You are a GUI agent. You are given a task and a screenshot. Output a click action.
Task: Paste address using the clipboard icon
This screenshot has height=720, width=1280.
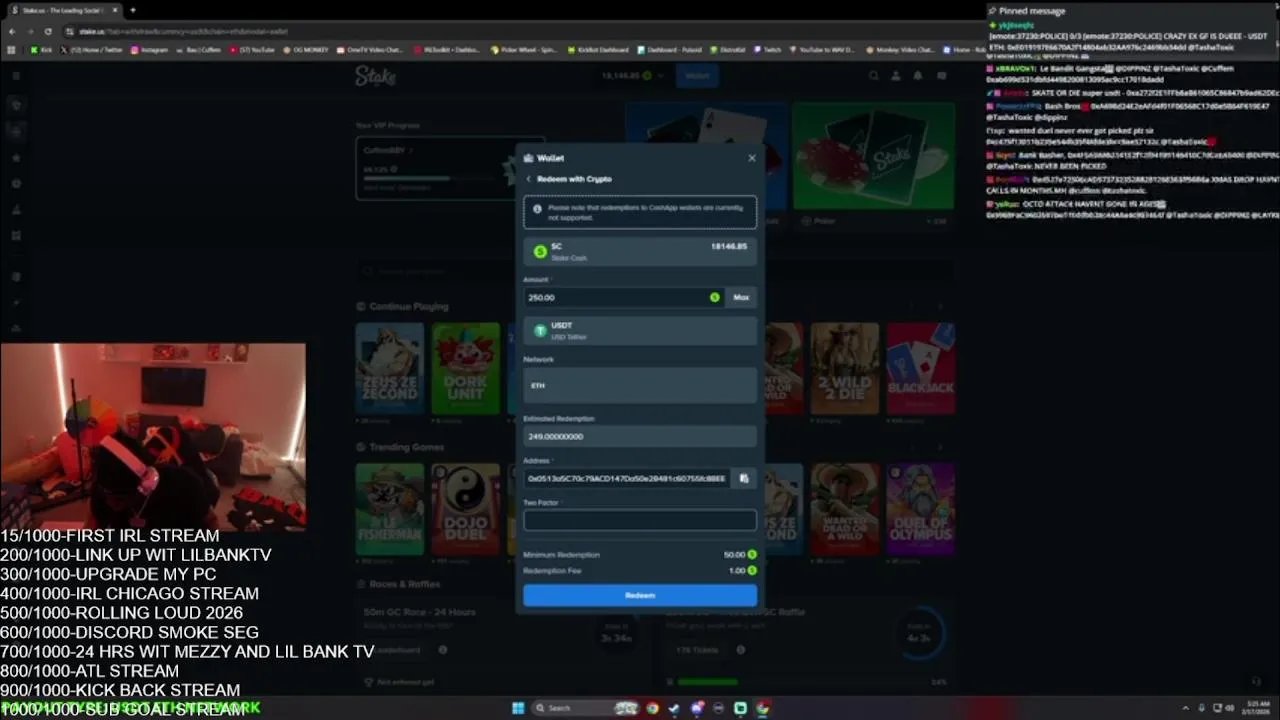point(744,478)
